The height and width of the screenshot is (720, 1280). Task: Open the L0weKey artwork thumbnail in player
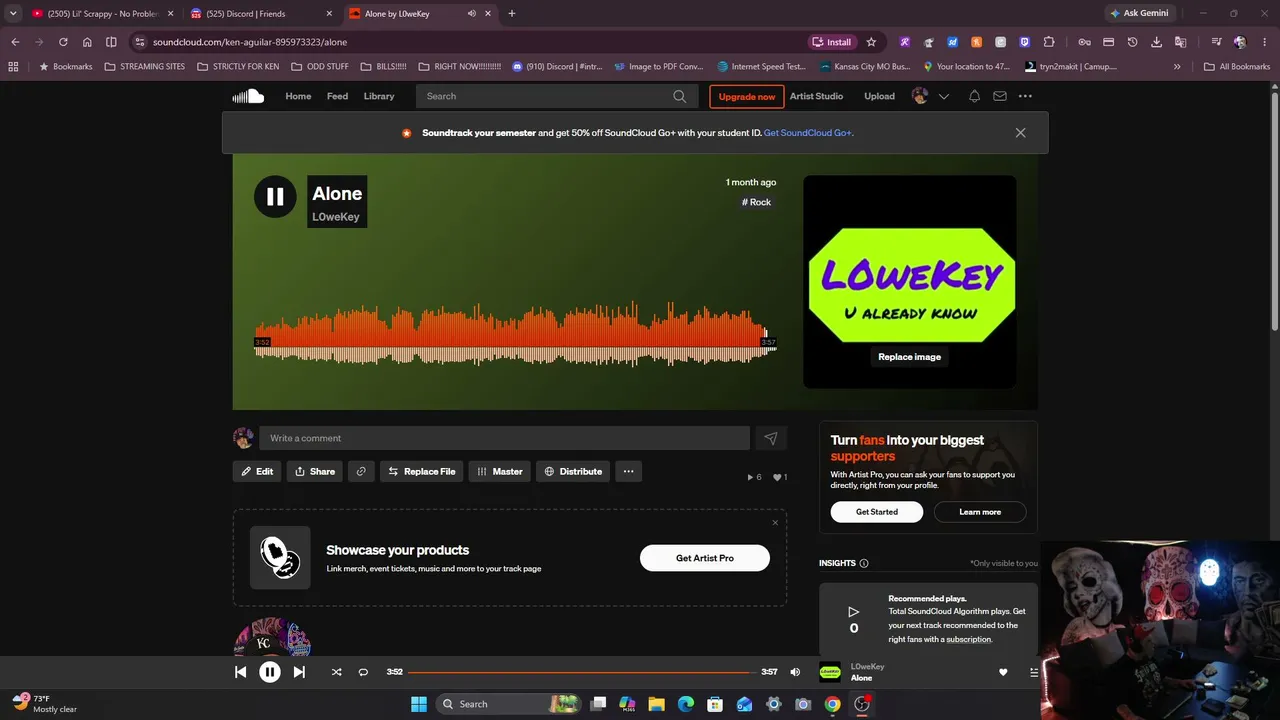click(x=830, y=672)
